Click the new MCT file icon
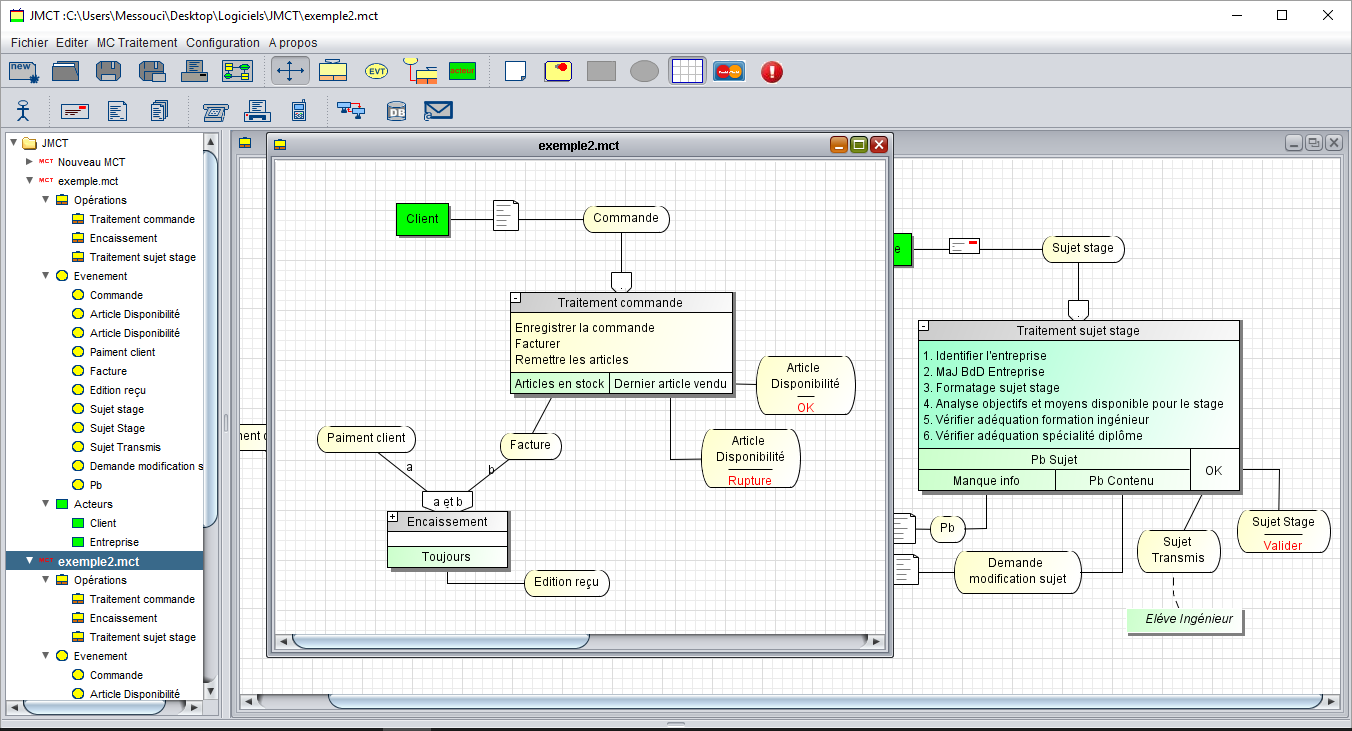 23,71
